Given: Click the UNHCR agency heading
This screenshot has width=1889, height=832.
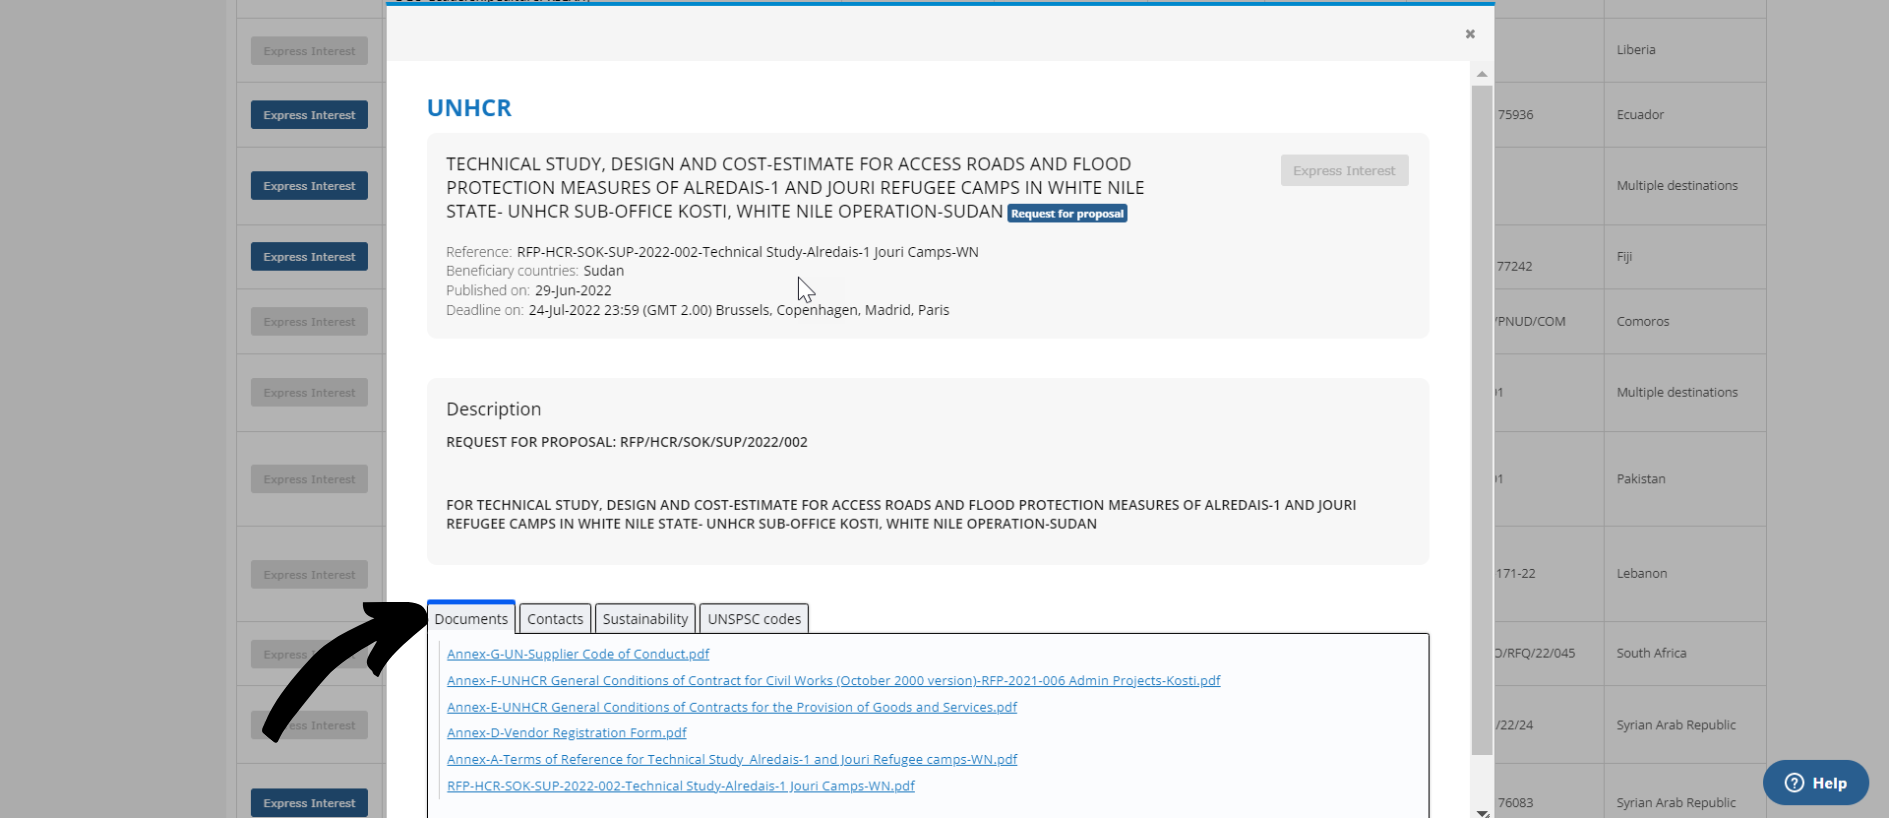Looking at the screenshot, I should point(469,108).
